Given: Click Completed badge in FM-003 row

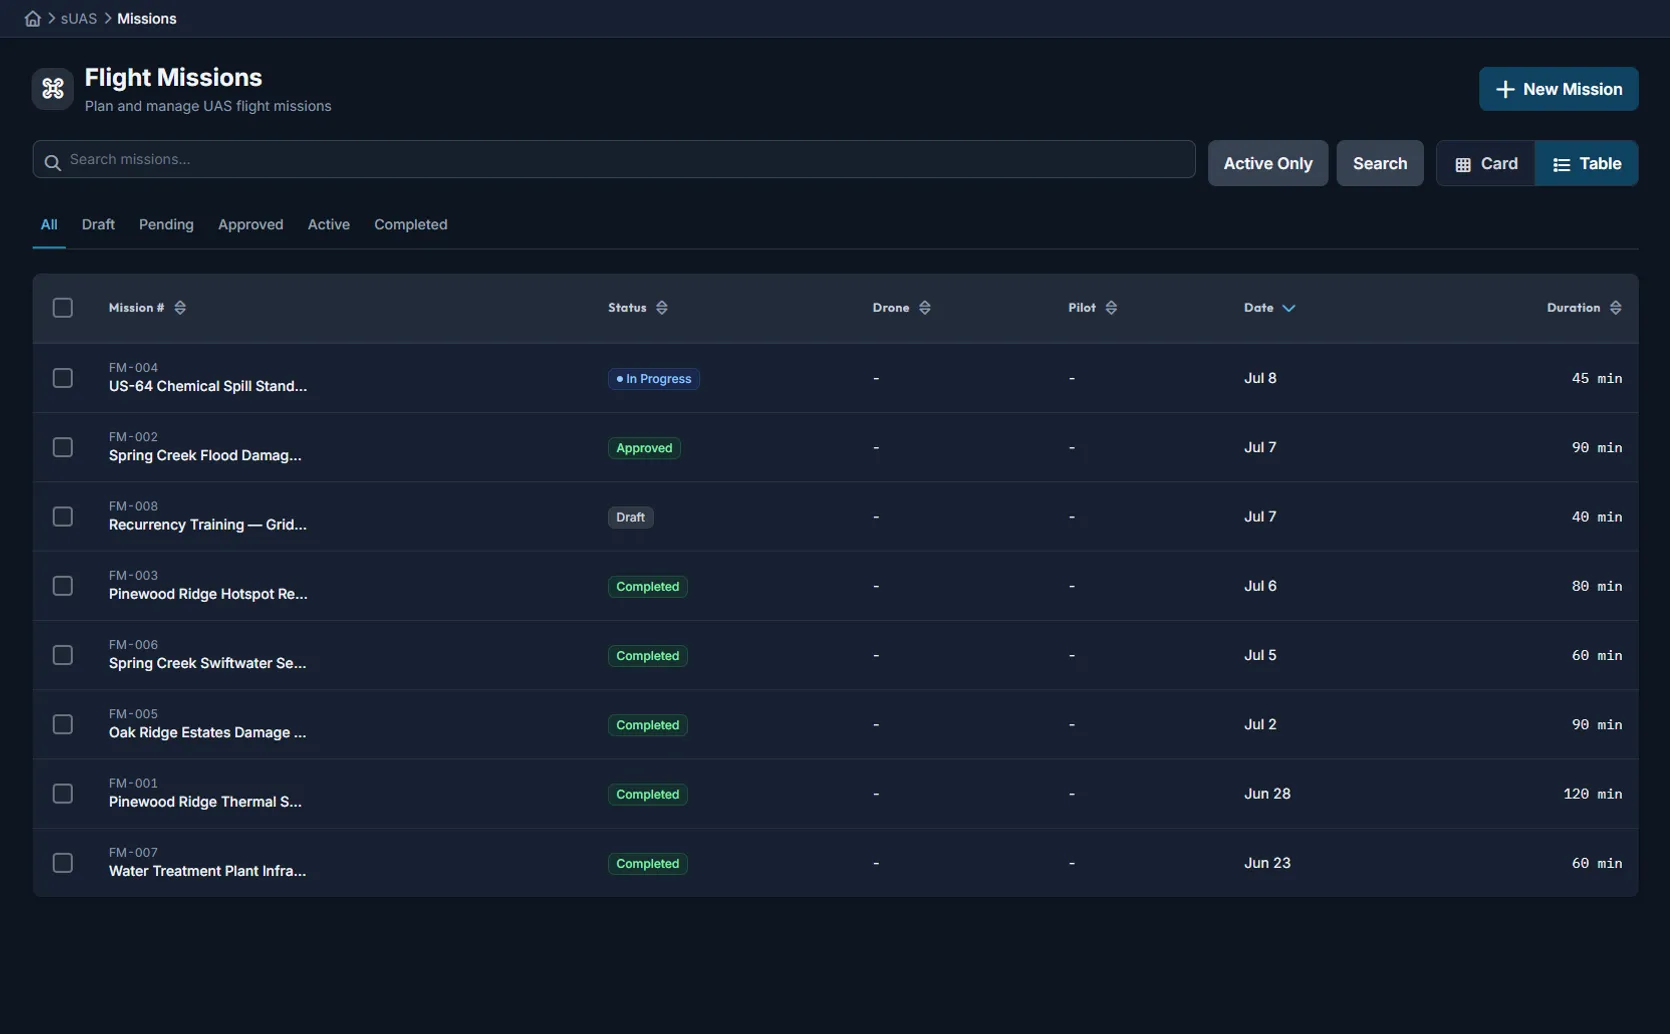Looking at the screenshot, I should pos(647,587).
